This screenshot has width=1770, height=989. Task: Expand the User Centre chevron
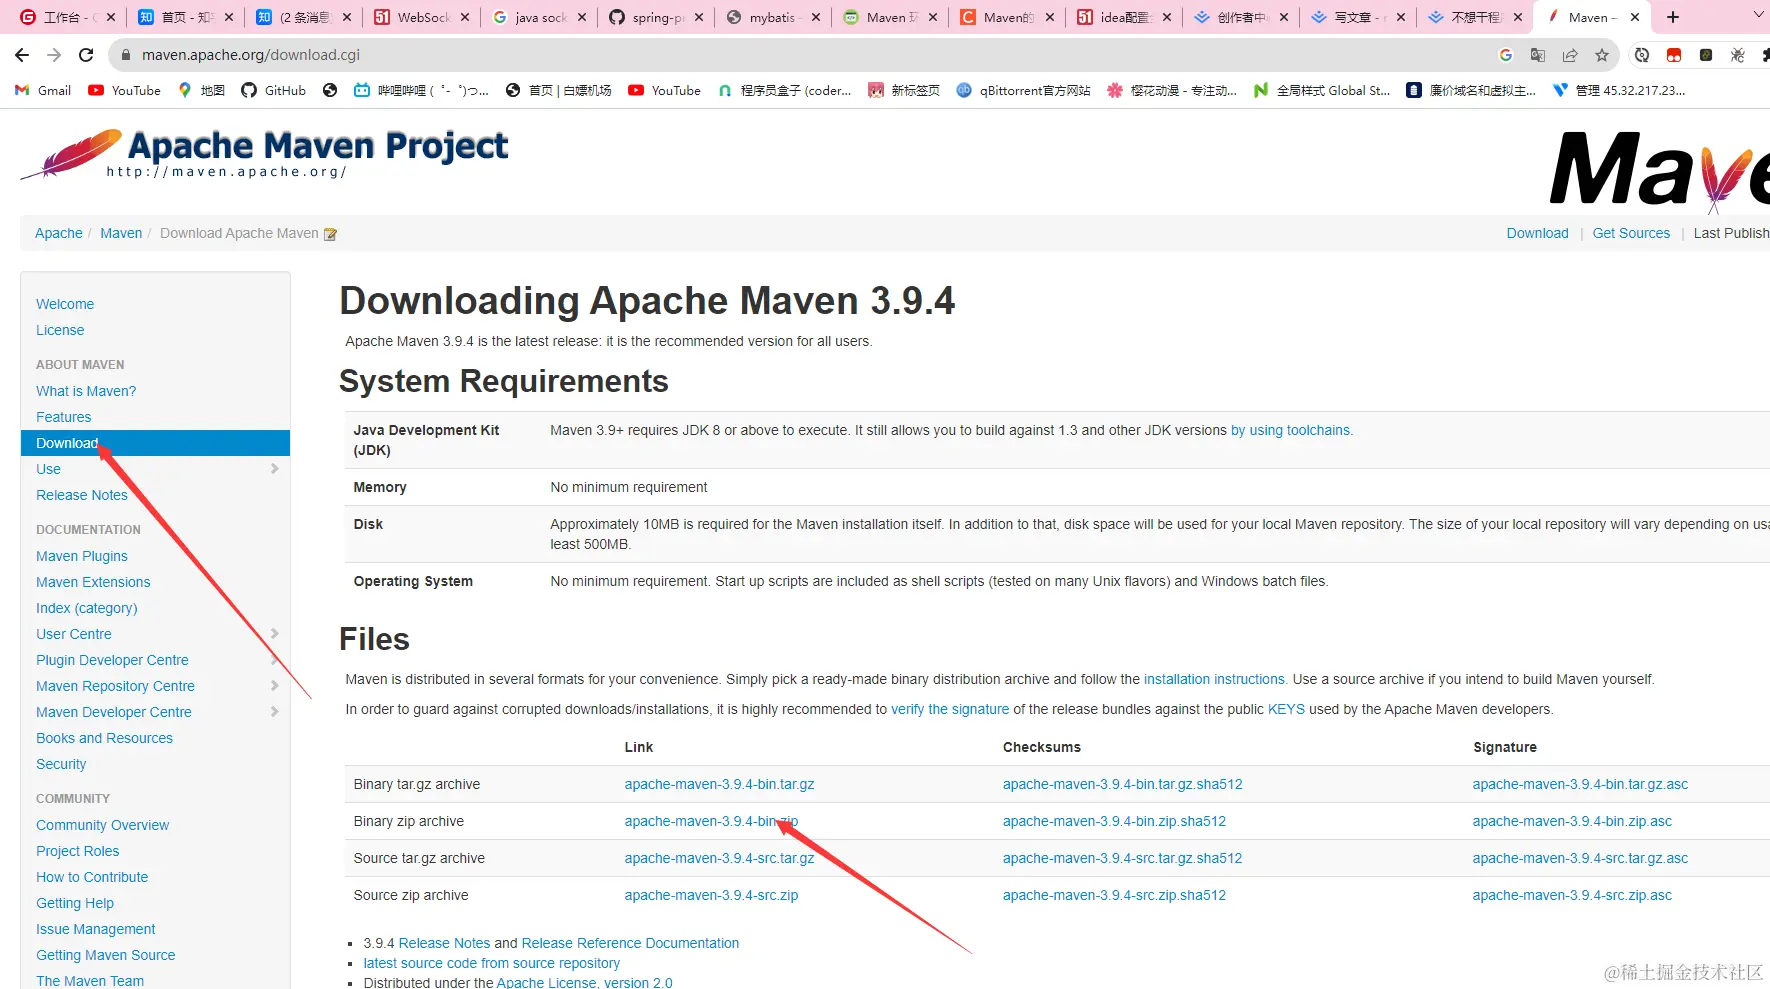274,634
